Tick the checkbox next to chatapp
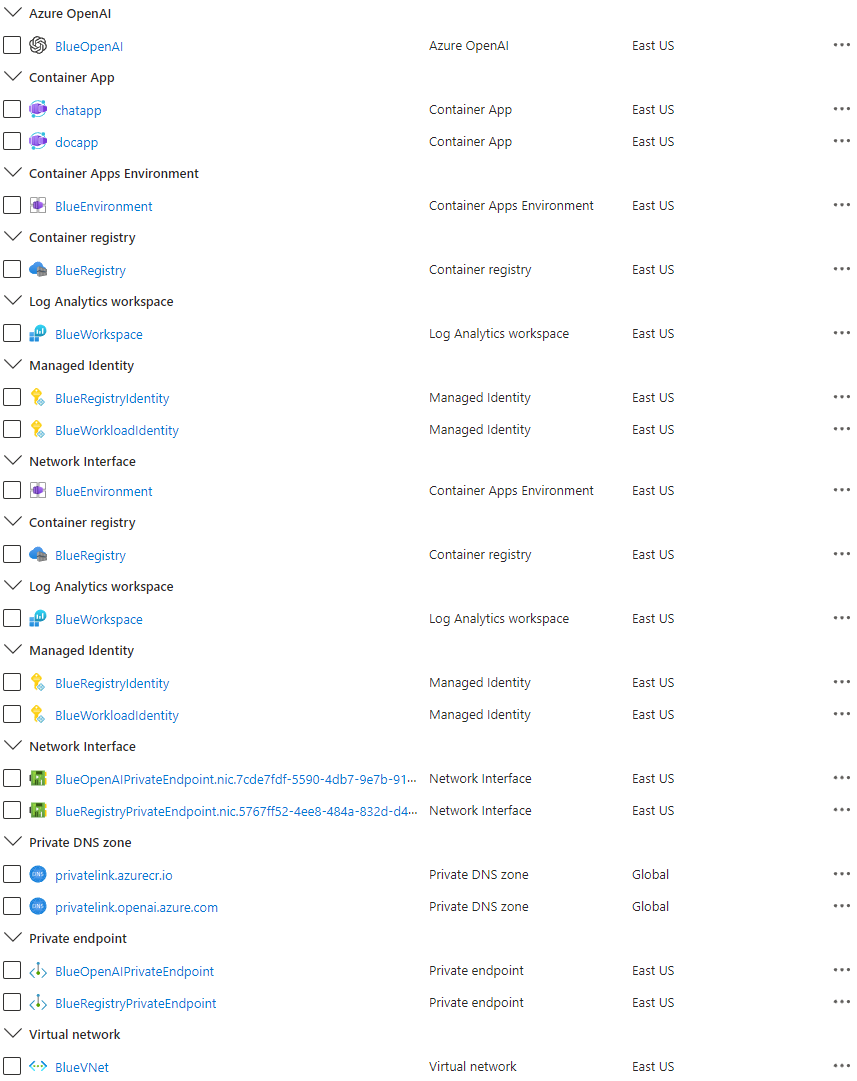The width and height of the screenshot is (857, 1081). (12, 109)
